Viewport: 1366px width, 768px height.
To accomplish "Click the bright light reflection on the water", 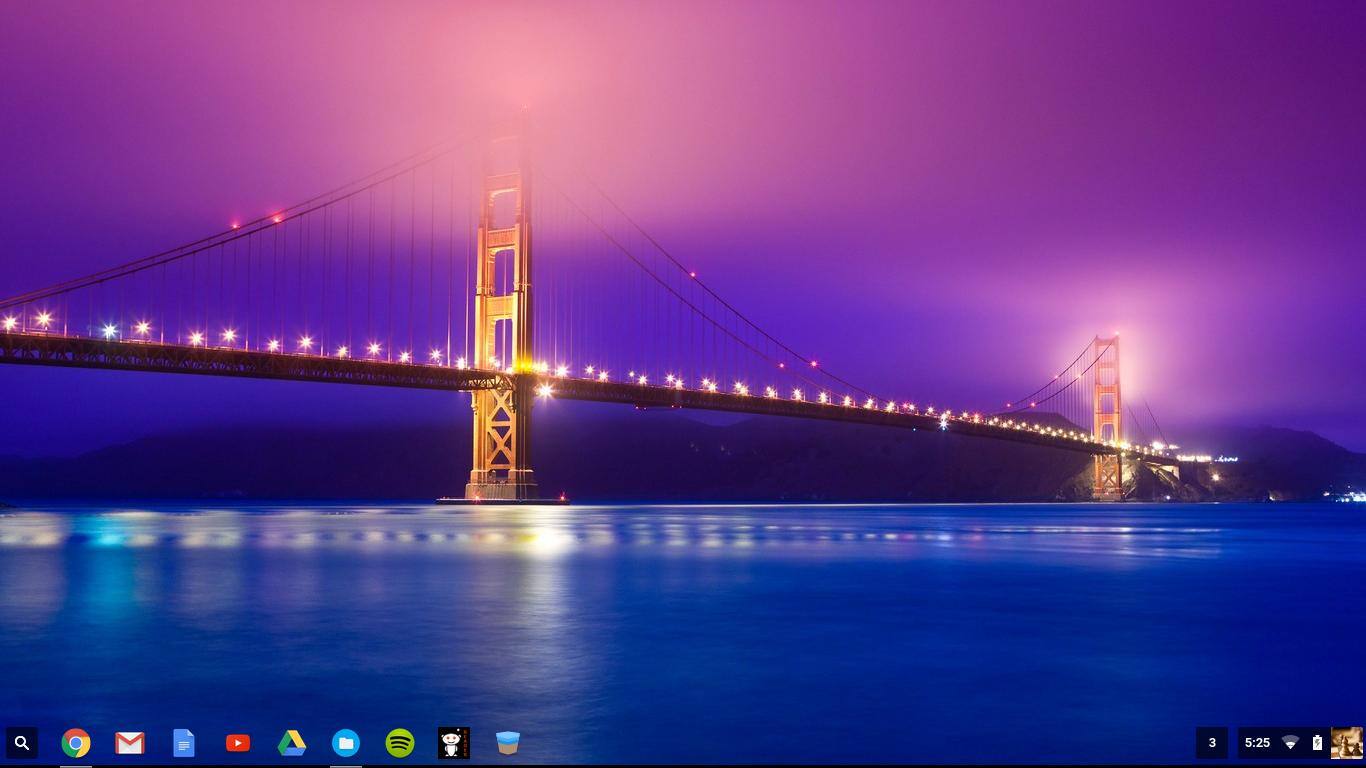I will tap(548, 540).
